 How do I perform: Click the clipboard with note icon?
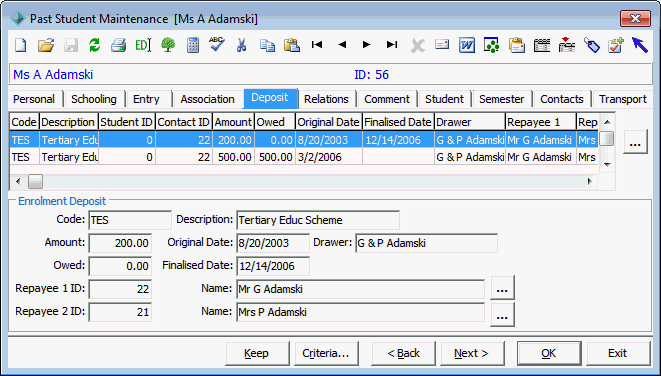(516, 45)
